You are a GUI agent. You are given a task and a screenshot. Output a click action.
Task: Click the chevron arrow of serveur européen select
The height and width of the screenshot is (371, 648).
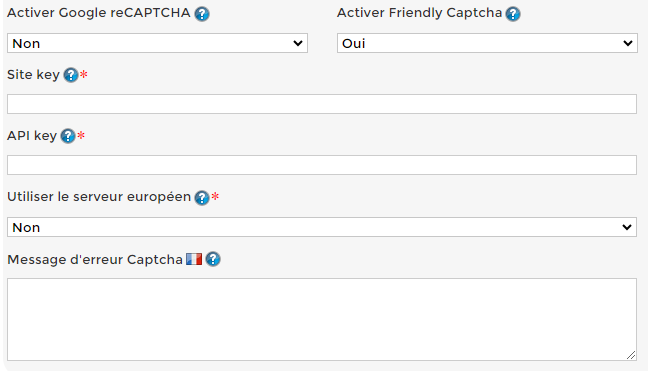[627, 227]
